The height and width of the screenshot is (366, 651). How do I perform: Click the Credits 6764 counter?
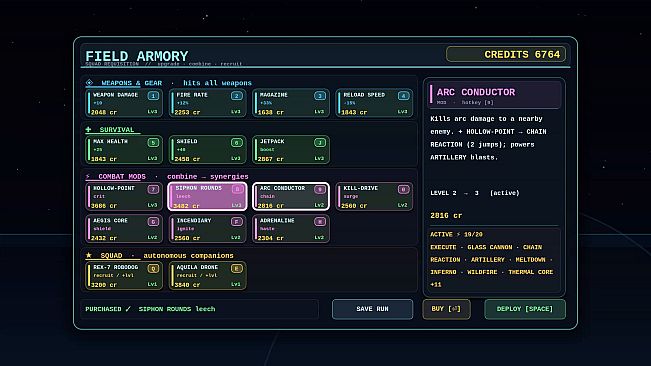(506, 54)
